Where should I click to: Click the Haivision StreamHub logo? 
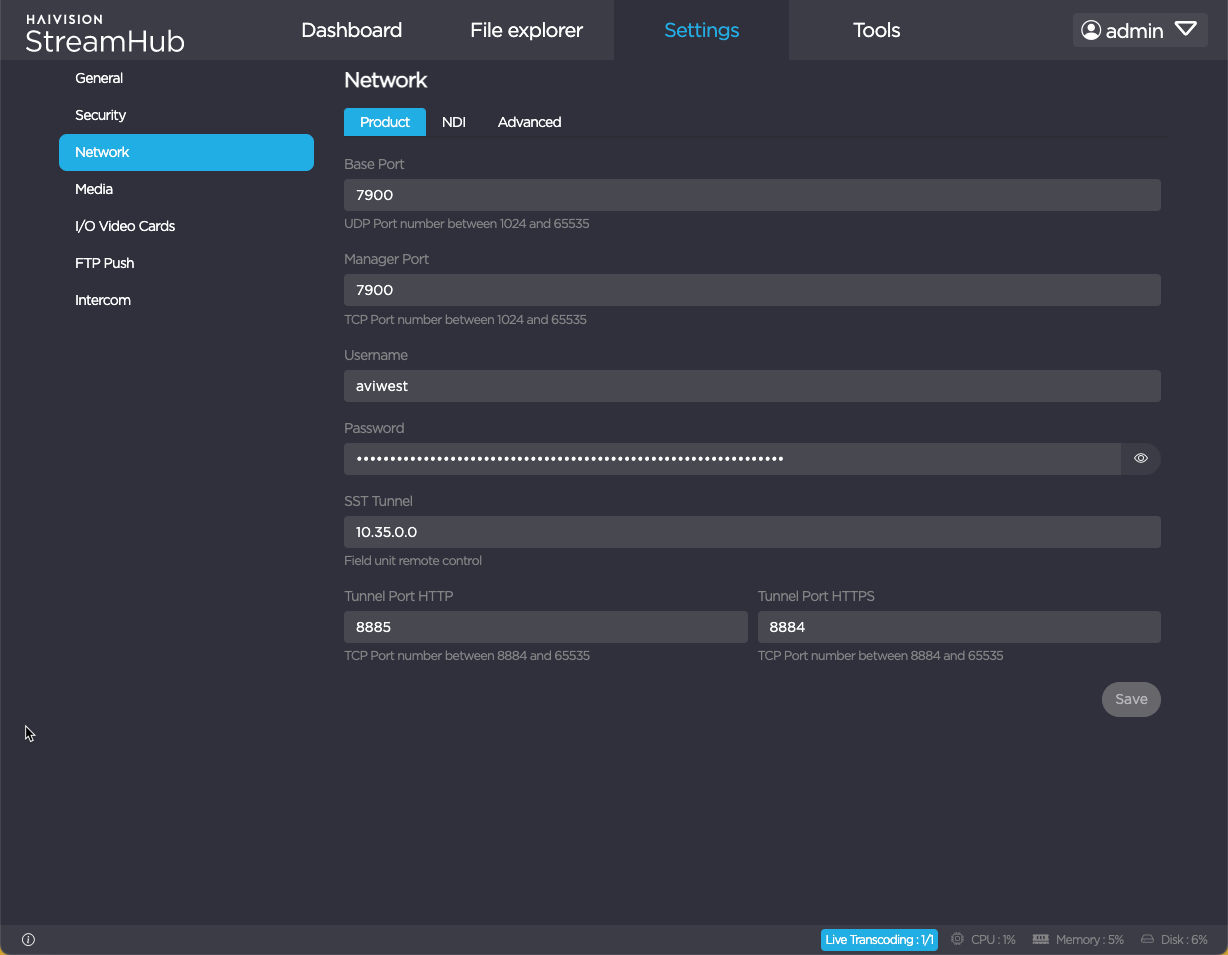click(x=104, y=33)
